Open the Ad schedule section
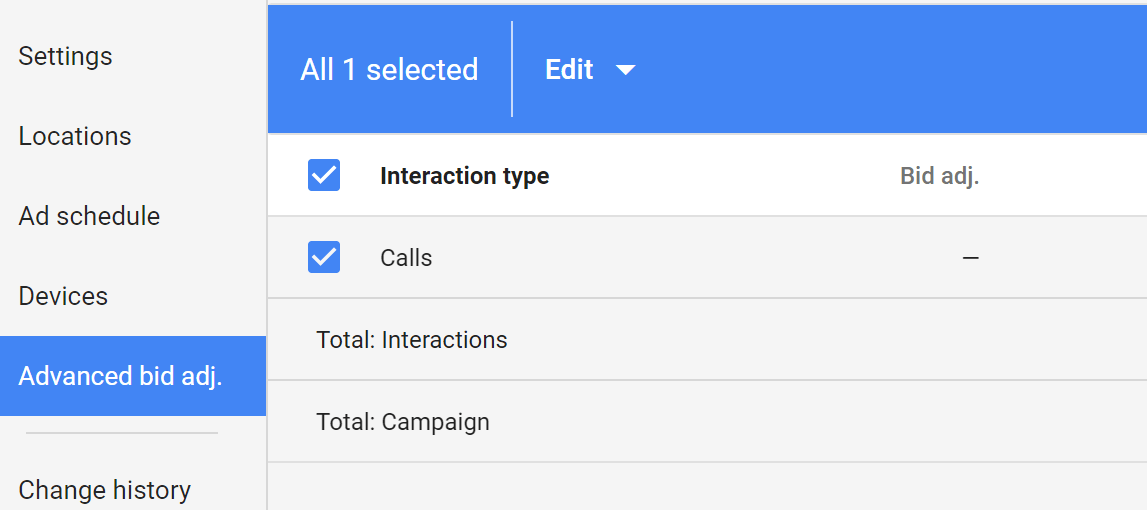 (x=89, y=216)
